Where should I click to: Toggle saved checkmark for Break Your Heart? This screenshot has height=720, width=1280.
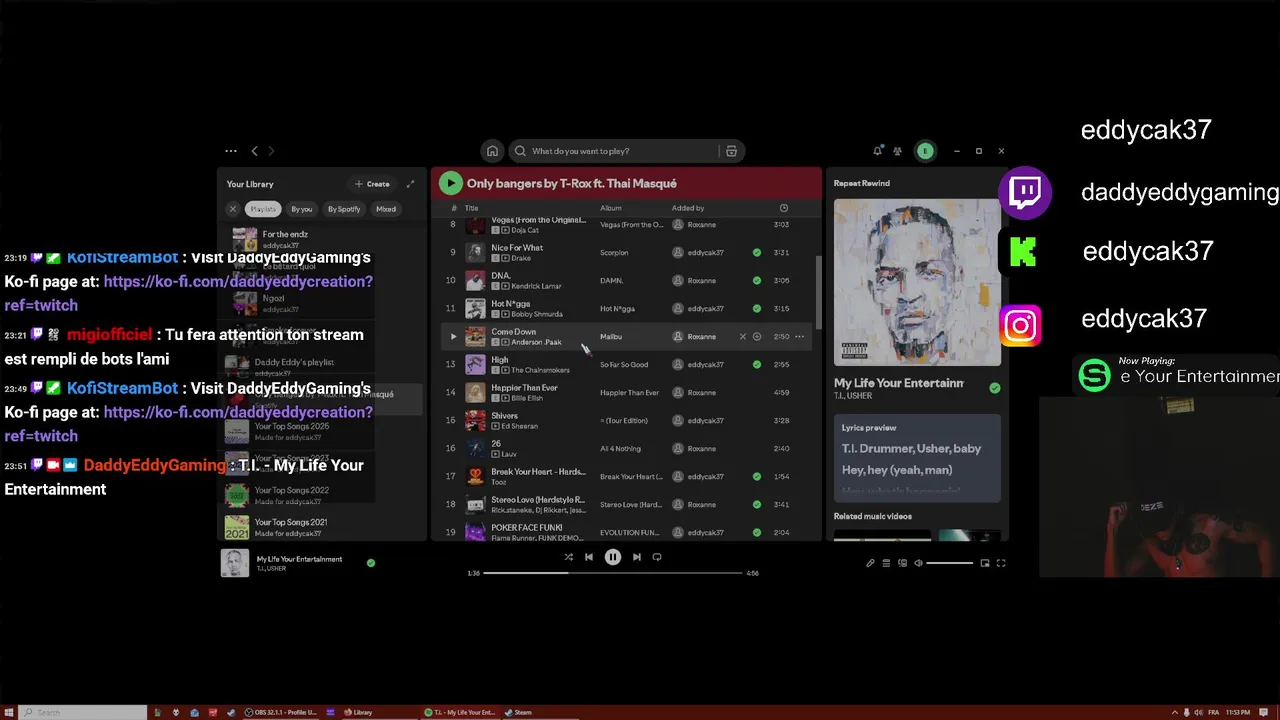pos(757,477)
